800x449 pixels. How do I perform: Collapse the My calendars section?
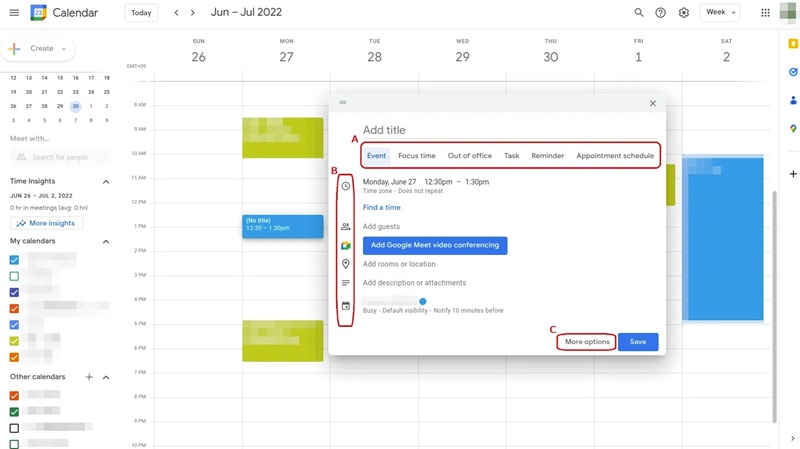106,241
